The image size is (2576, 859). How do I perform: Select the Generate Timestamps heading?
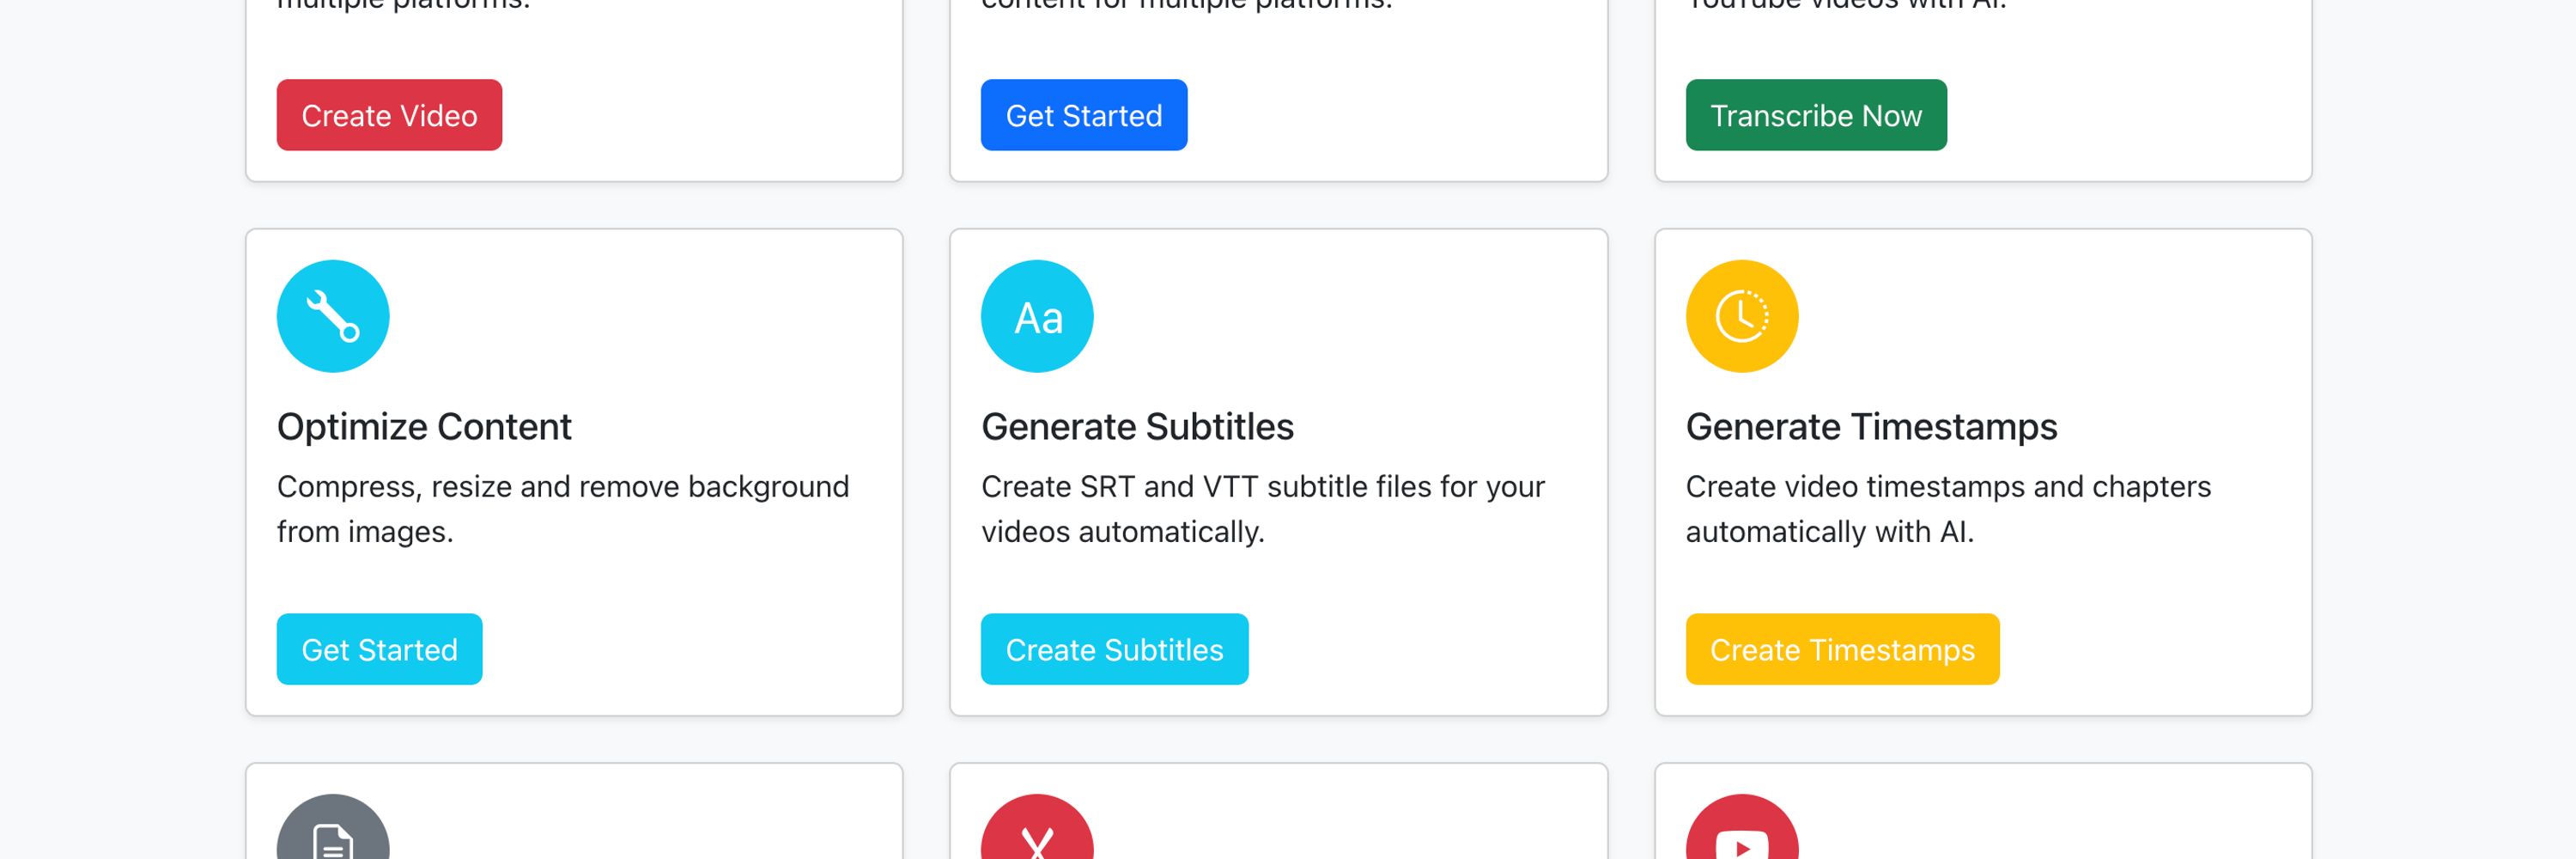coord(1871,427)
